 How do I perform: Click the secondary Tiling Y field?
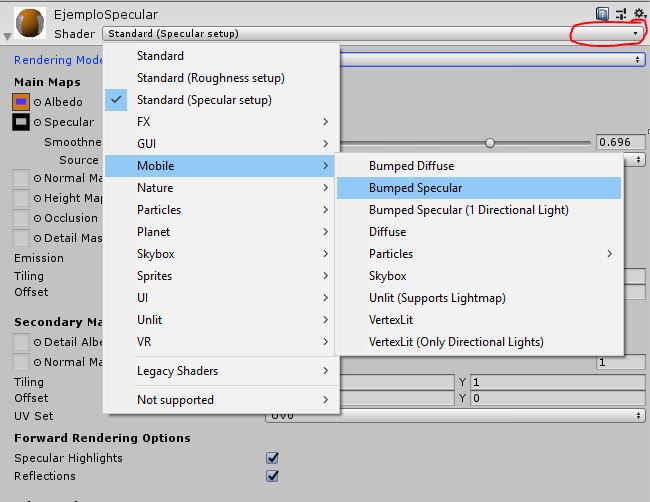(558, 382)
